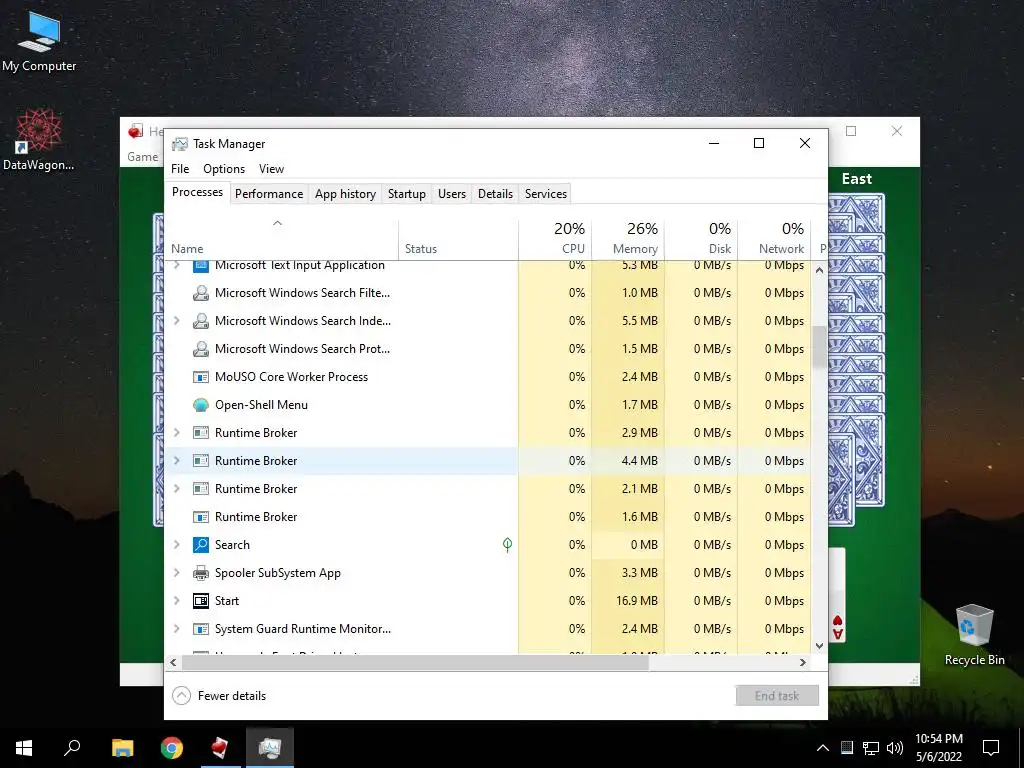
Task: Click the Task Manager title bar icon
Action: pos(180,144)
